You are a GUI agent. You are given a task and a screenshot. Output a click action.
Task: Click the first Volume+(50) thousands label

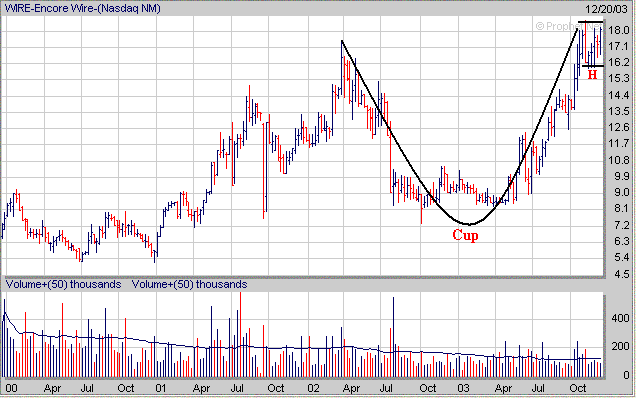tap(63, 284)
